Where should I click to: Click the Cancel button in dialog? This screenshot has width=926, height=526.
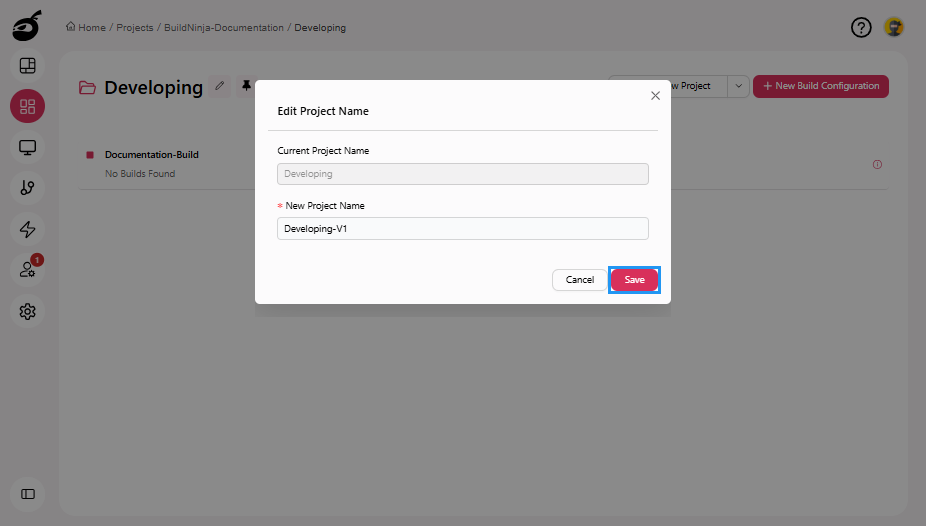(x=579, y=280)
